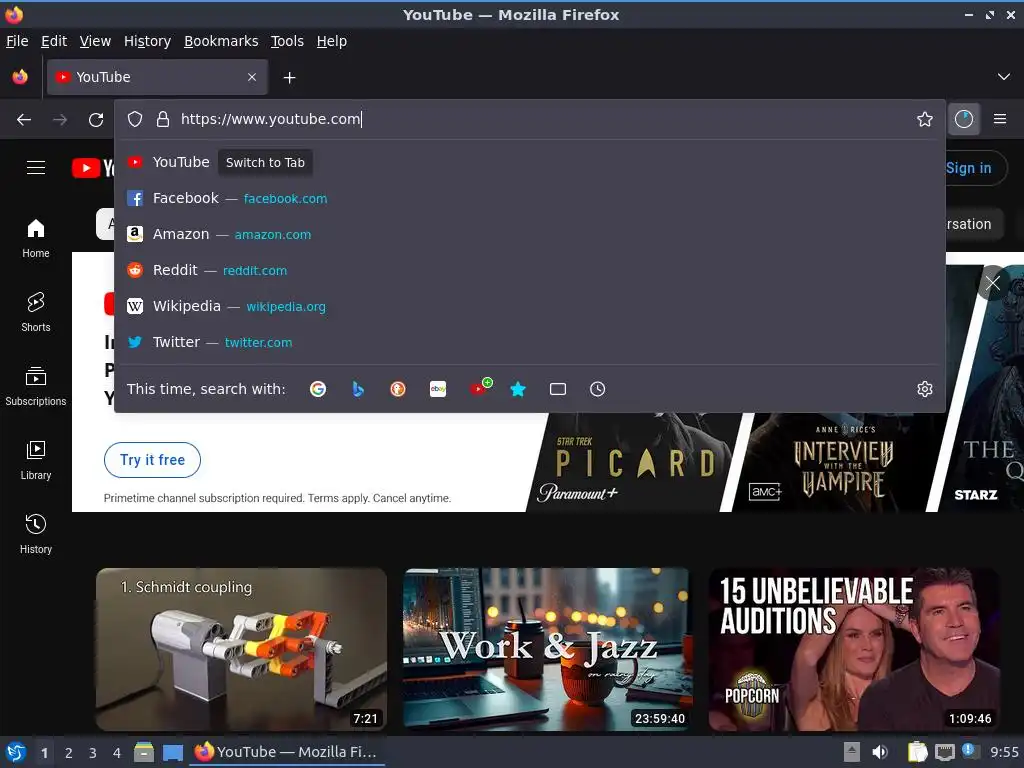Select YouTube Switch to Tab suggestion
Screen dimensions: 1024x768
[x=530, y=163]
